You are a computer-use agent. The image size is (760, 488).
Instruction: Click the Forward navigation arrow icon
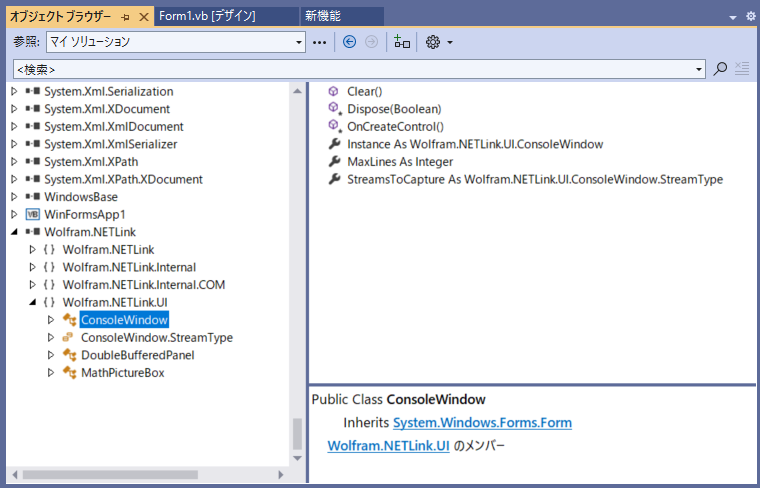[x=371, y=42]
